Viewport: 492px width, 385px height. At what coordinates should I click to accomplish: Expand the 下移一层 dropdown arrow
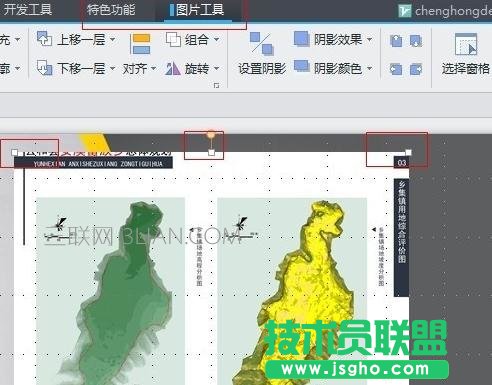(x=113, y=68)
